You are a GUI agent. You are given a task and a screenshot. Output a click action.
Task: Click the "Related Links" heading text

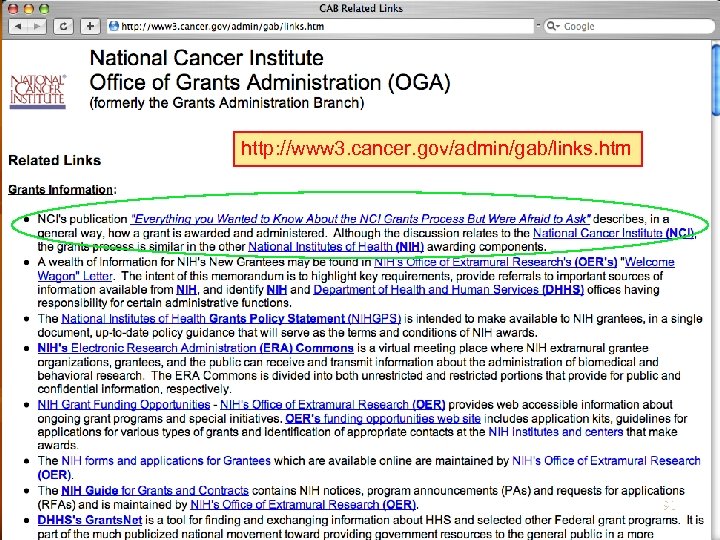pyautogui.click(x=55, y=160)
